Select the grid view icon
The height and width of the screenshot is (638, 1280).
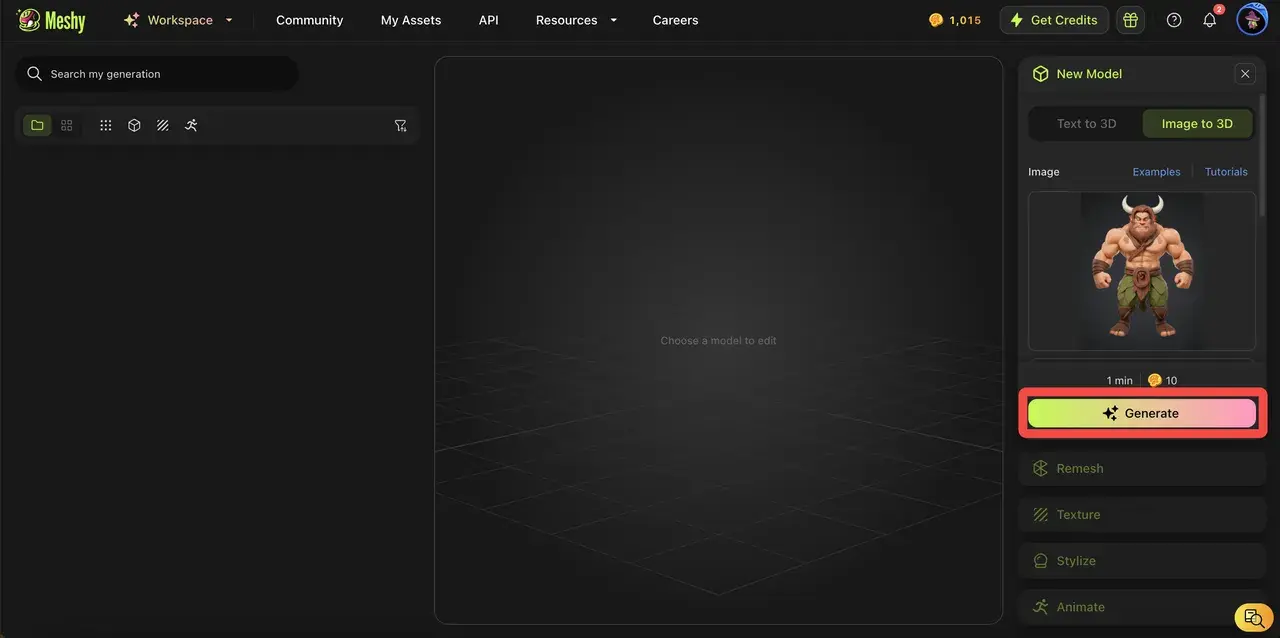pos(66,125)
